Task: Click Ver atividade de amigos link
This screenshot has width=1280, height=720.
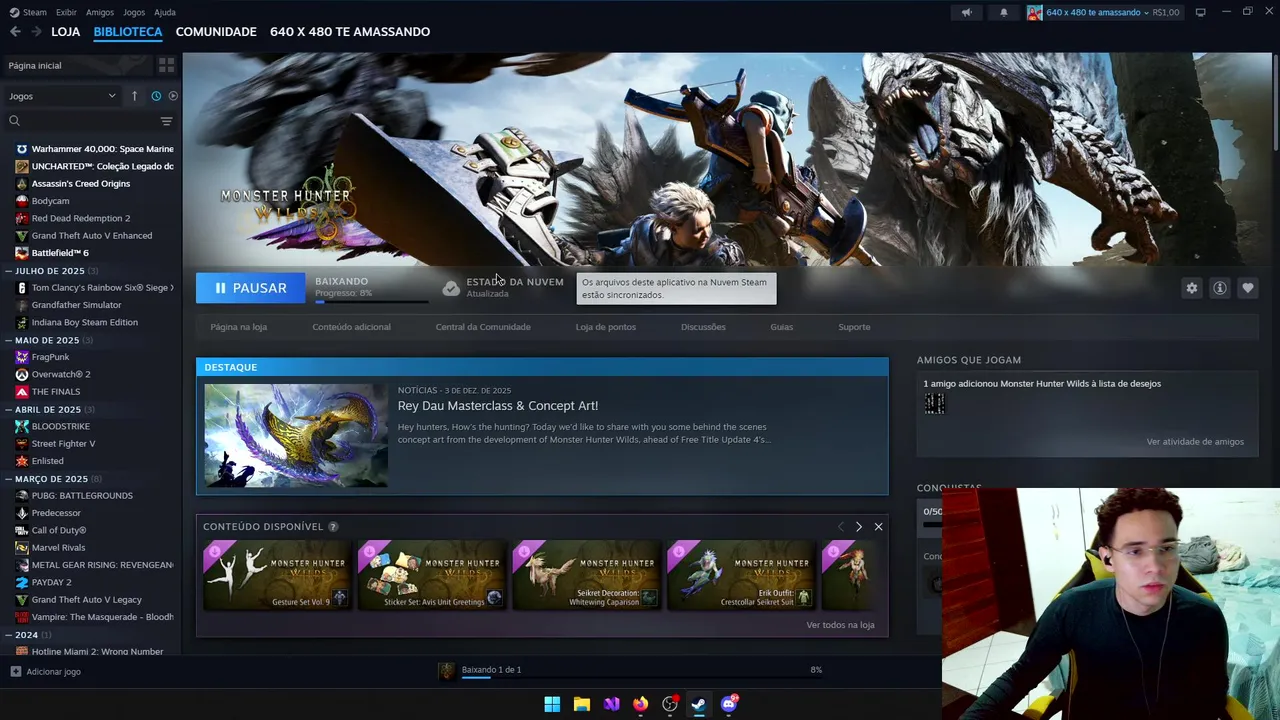Action: [1195, 442]
